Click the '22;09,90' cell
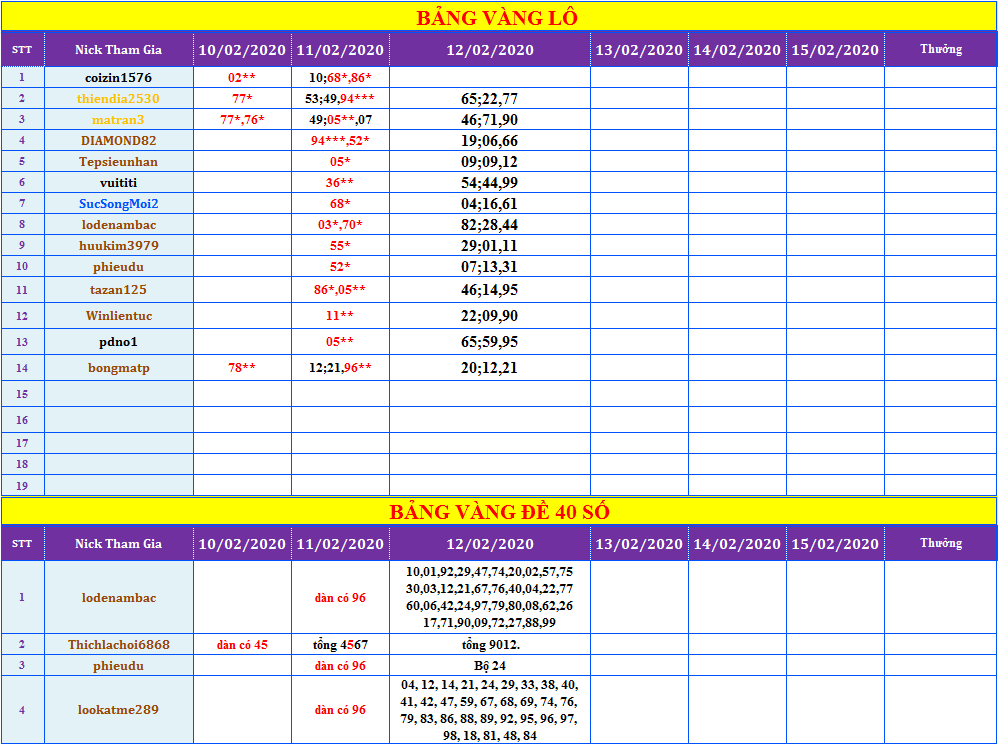Image resolution: width=998 pixels, height=744 pixels. click(x=489, y=316)
